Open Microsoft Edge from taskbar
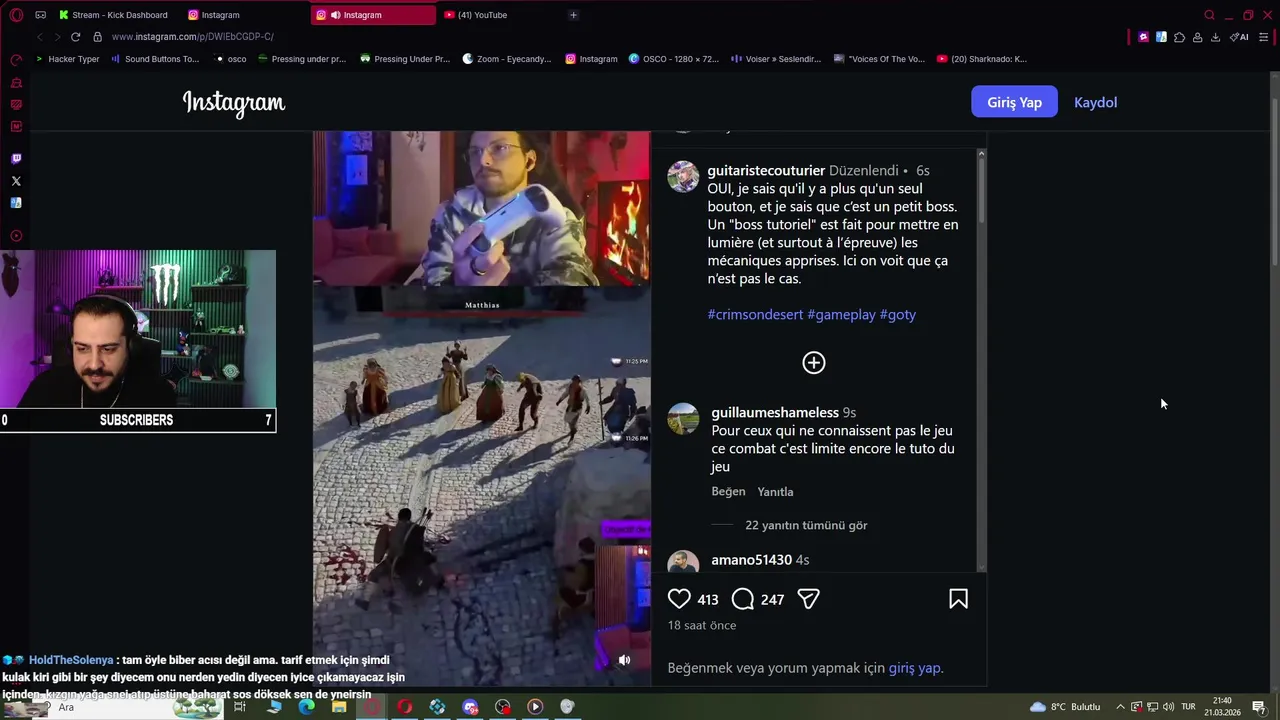This screenshot has width=1280, height=720. 306,707
